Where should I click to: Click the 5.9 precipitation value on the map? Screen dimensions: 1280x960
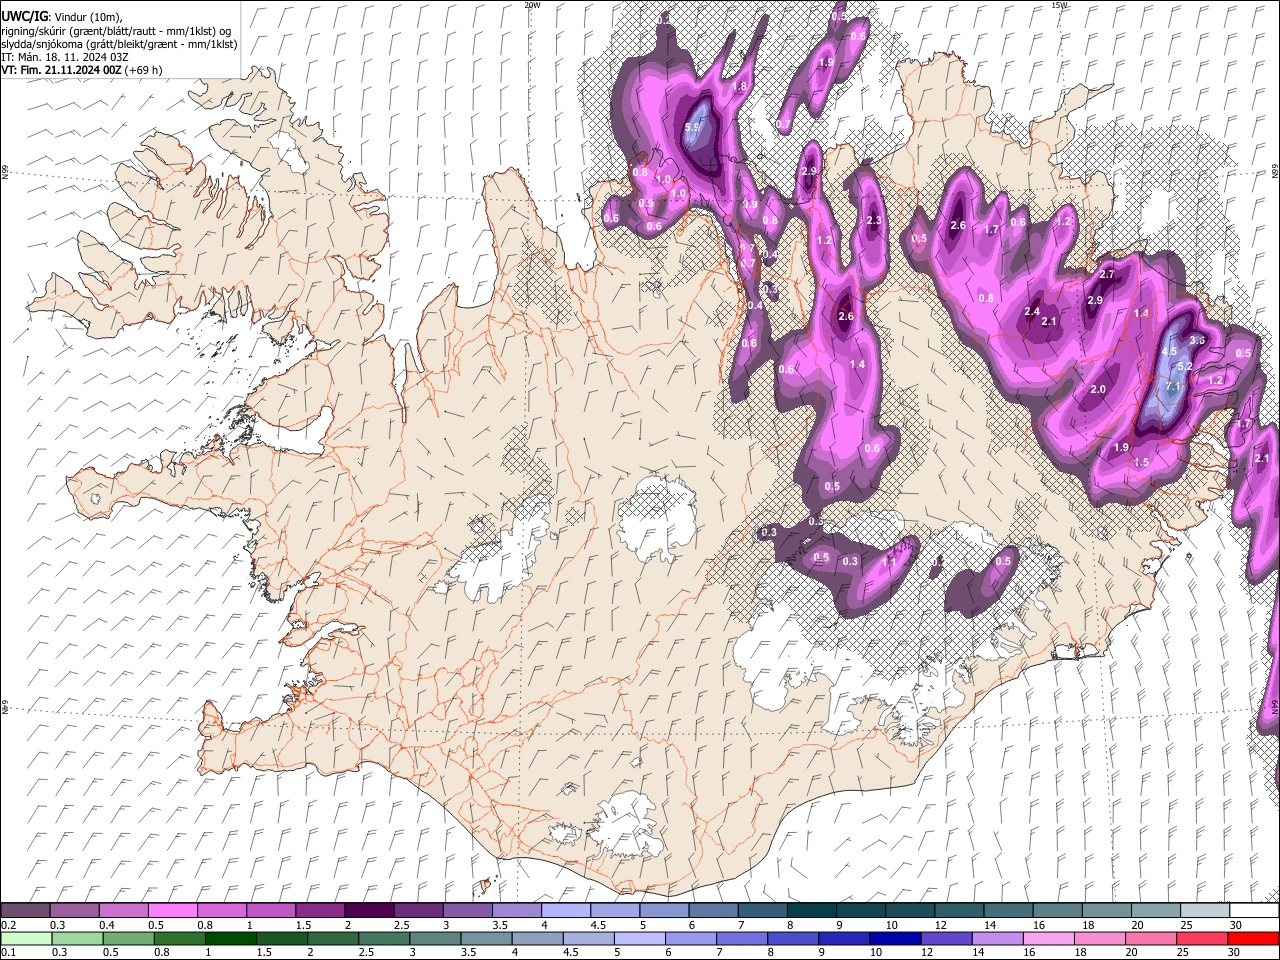[693, 128]
